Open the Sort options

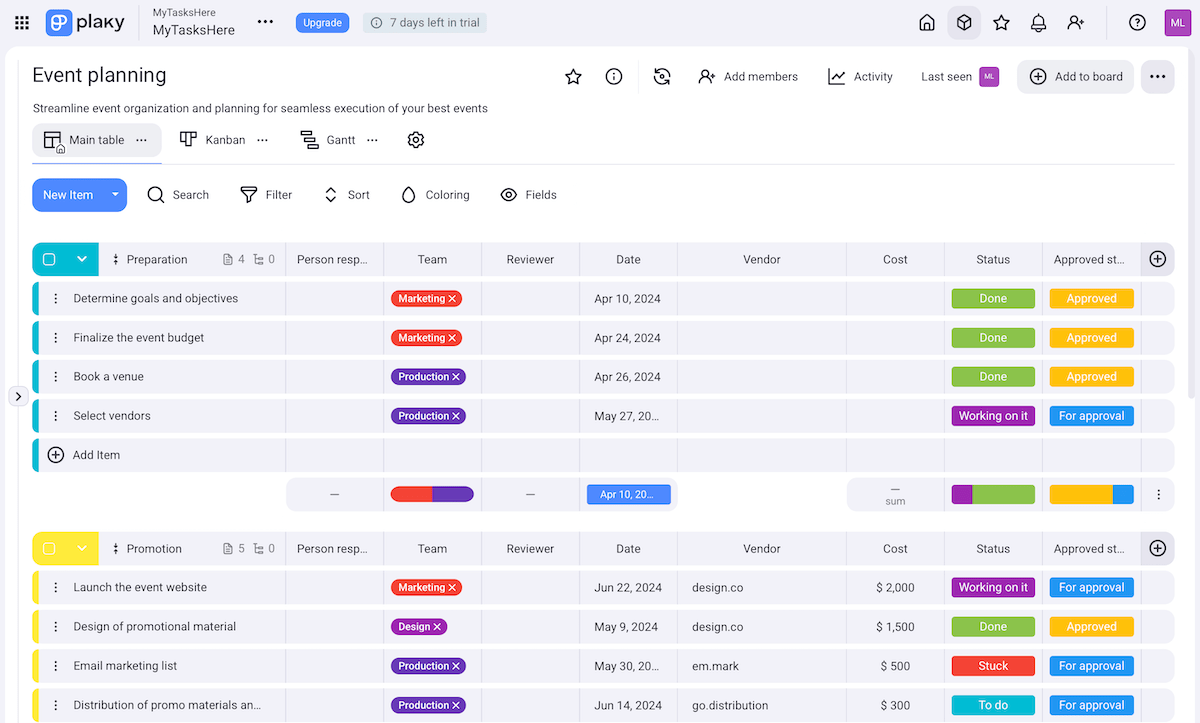346,195
